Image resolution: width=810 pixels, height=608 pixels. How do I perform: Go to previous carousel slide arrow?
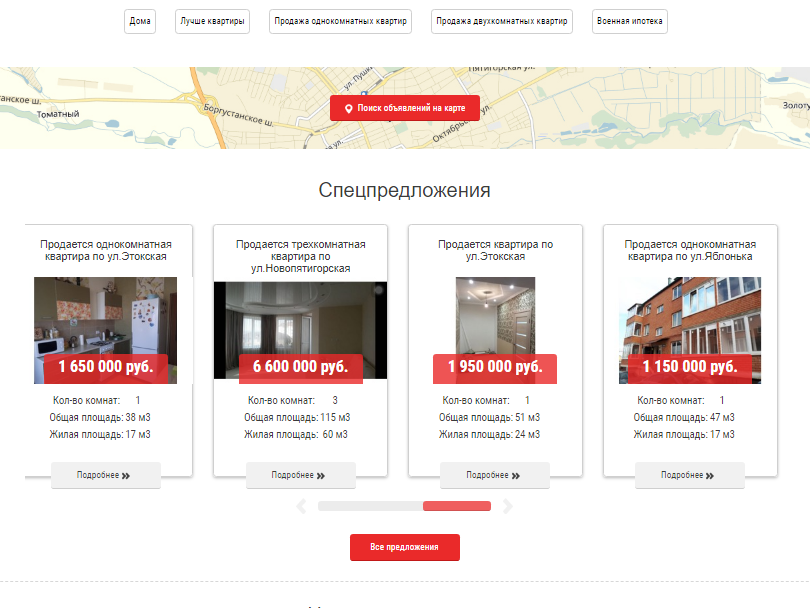(x=301, y=506)
